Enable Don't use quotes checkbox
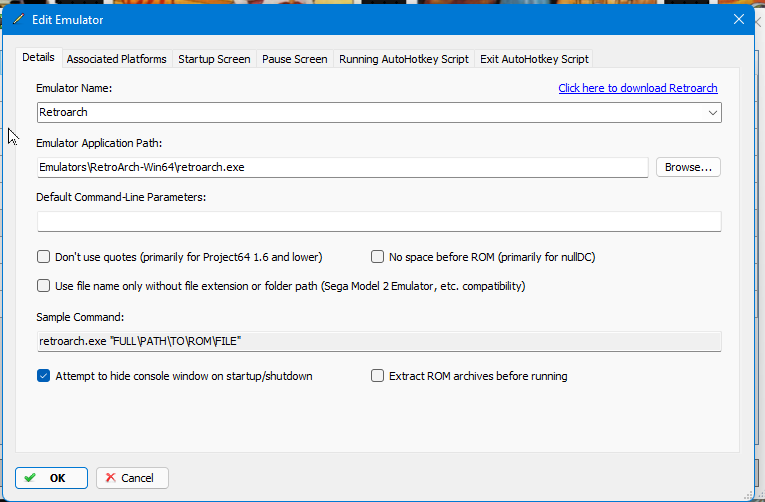This screenshot has height=502, width=765. [43, 257]
